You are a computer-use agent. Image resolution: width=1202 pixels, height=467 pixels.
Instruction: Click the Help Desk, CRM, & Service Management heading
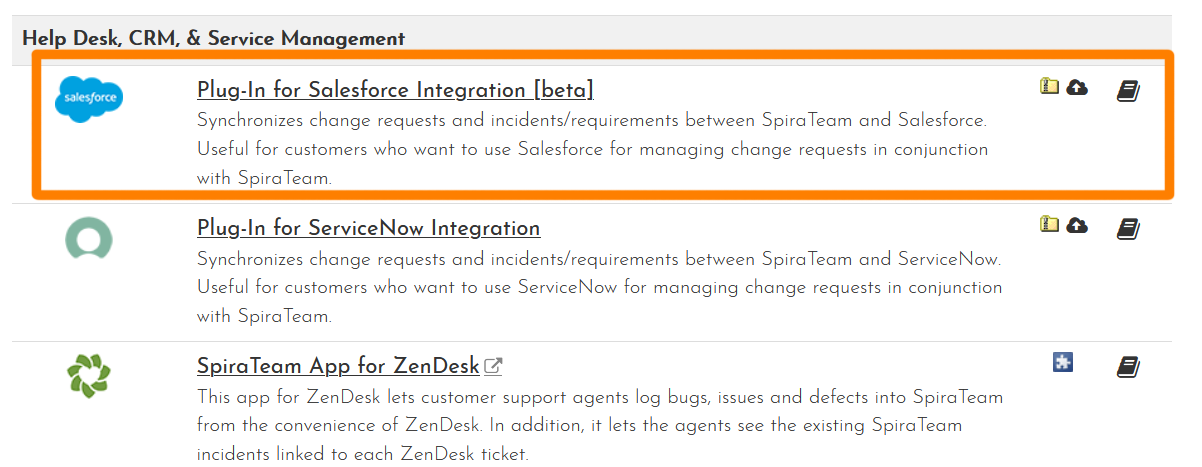click(x=213, y=39)
